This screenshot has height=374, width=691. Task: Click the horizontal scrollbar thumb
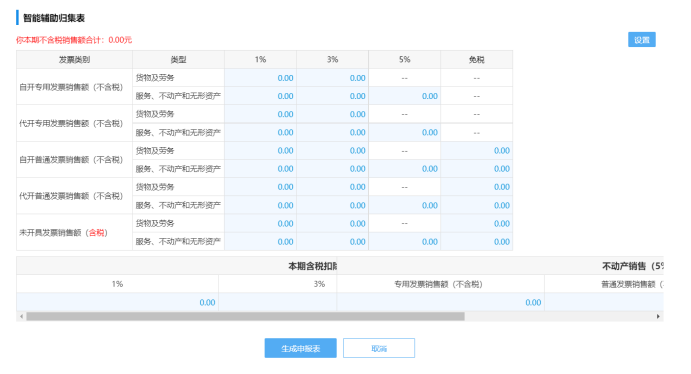click(x=245, y=316)
